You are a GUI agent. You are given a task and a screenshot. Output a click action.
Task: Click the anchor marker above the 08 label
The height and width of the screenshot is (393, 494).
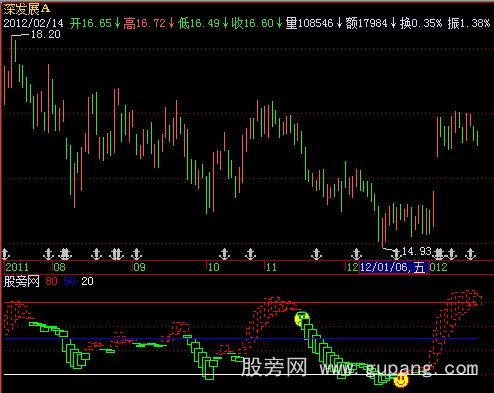(x=49, y=254)
